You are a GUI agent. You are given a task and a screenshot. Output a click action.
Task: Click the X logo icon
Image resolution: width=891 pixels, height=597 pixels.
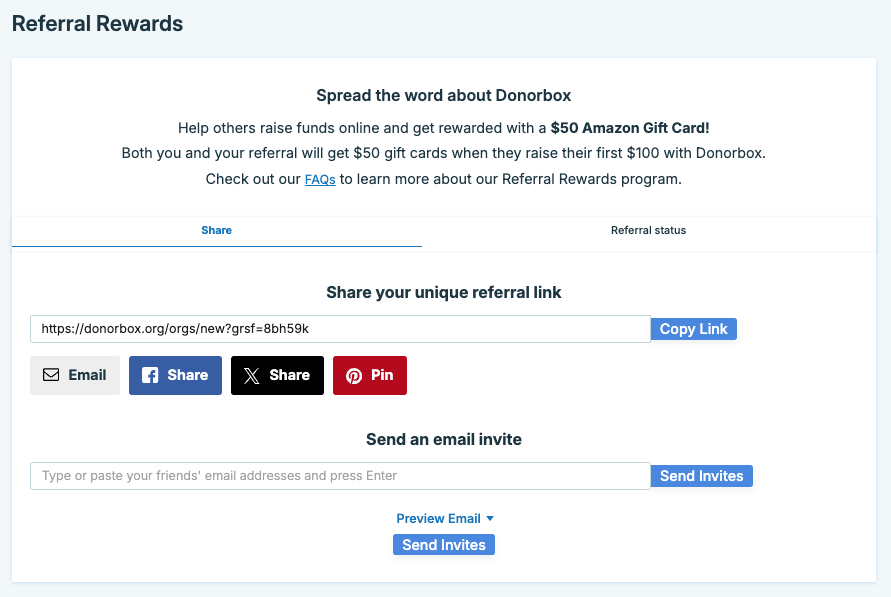pos(252,375)
